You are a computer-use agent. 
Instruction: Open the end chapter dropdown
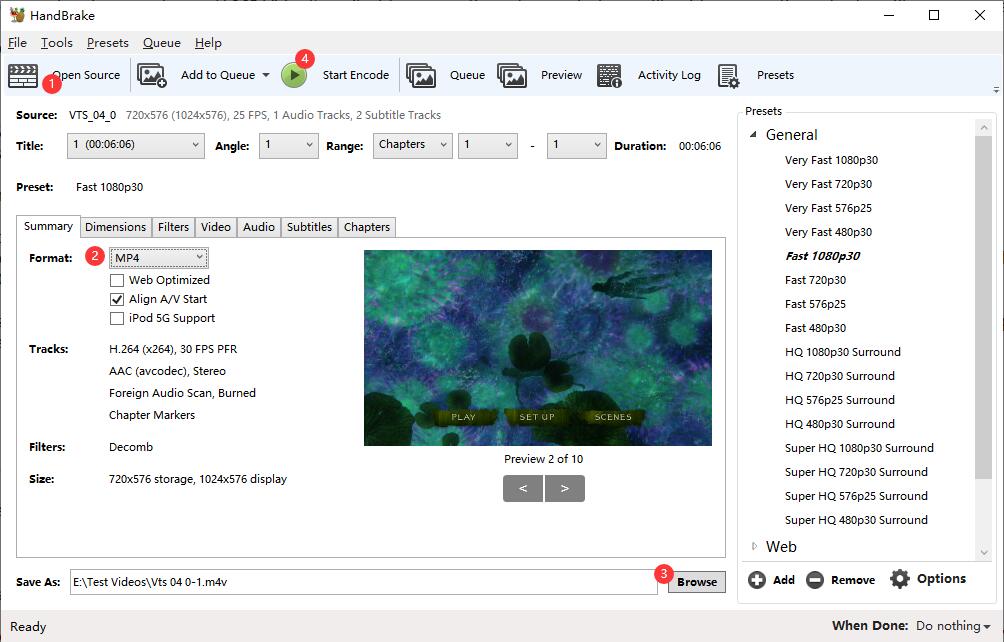click(x=577, y=146)
